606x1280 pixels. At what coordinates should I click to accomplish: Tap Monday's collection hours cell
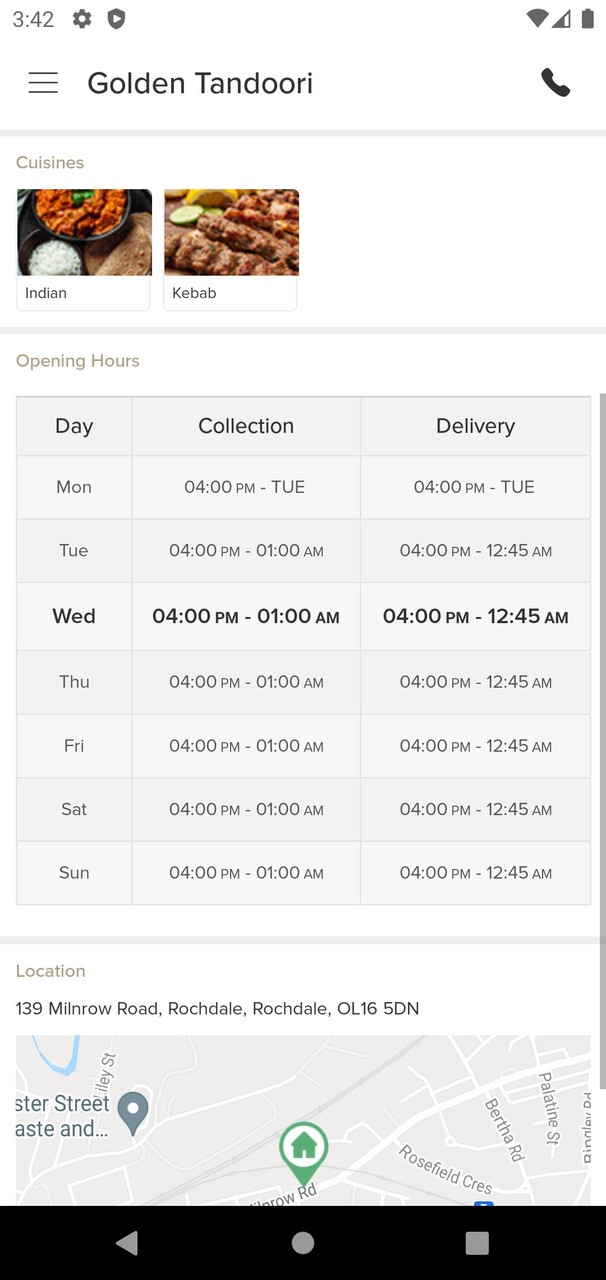pyautogui.click(x=245, y=487)
